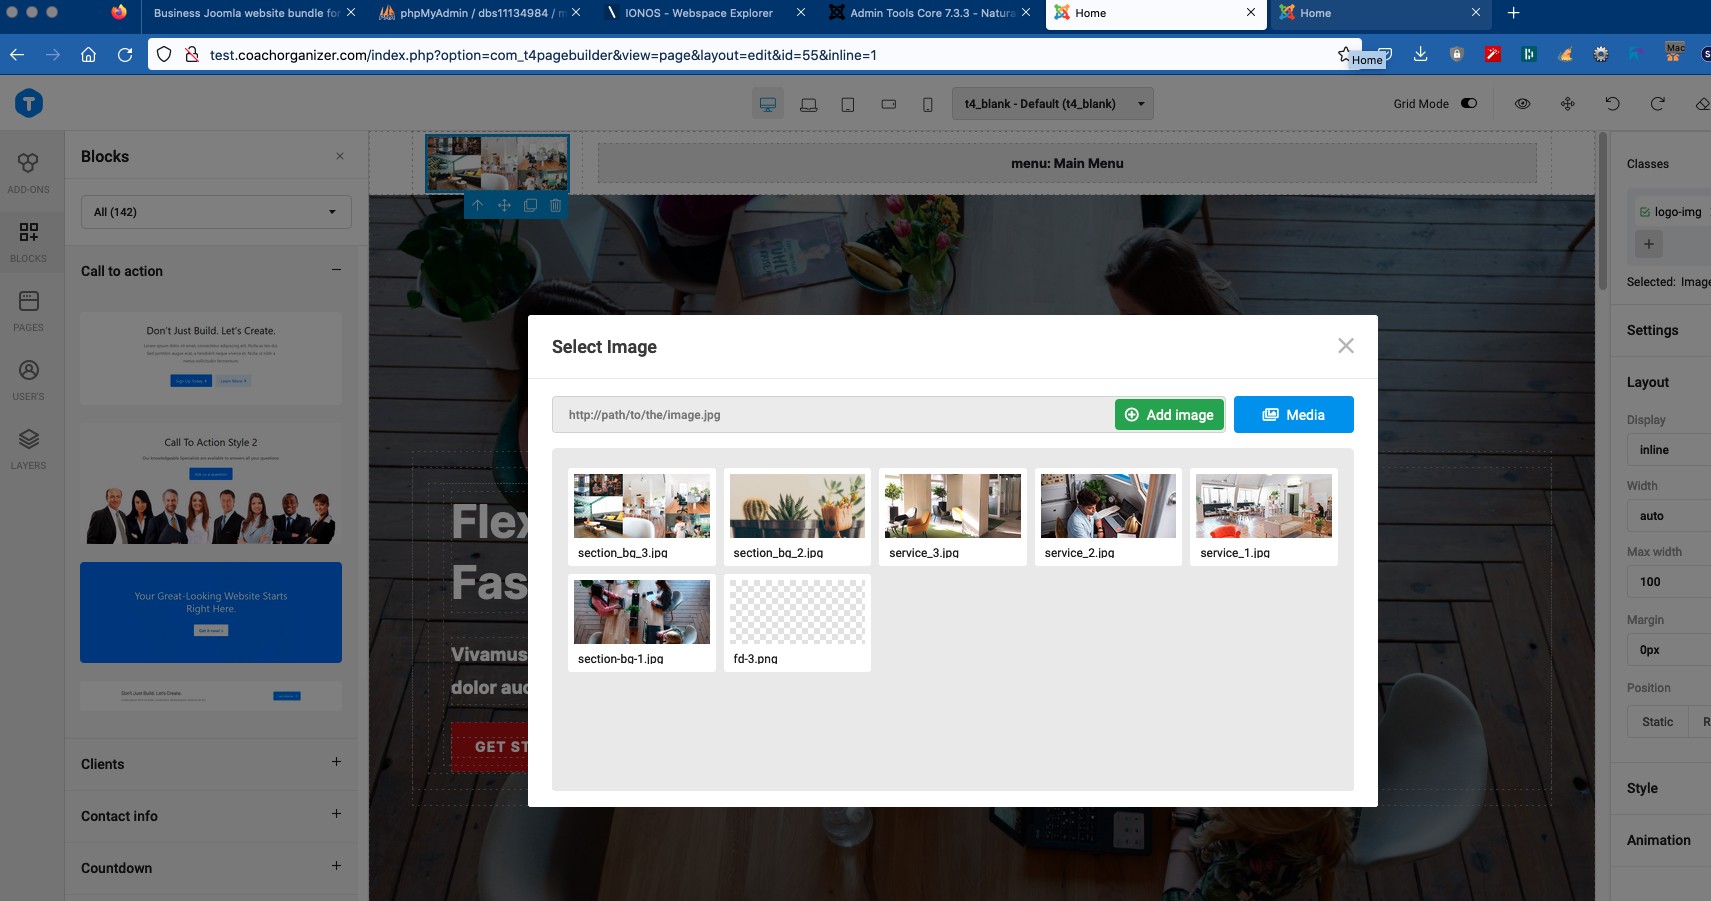
Task: Redo the last change
Action: [1657, 104]
